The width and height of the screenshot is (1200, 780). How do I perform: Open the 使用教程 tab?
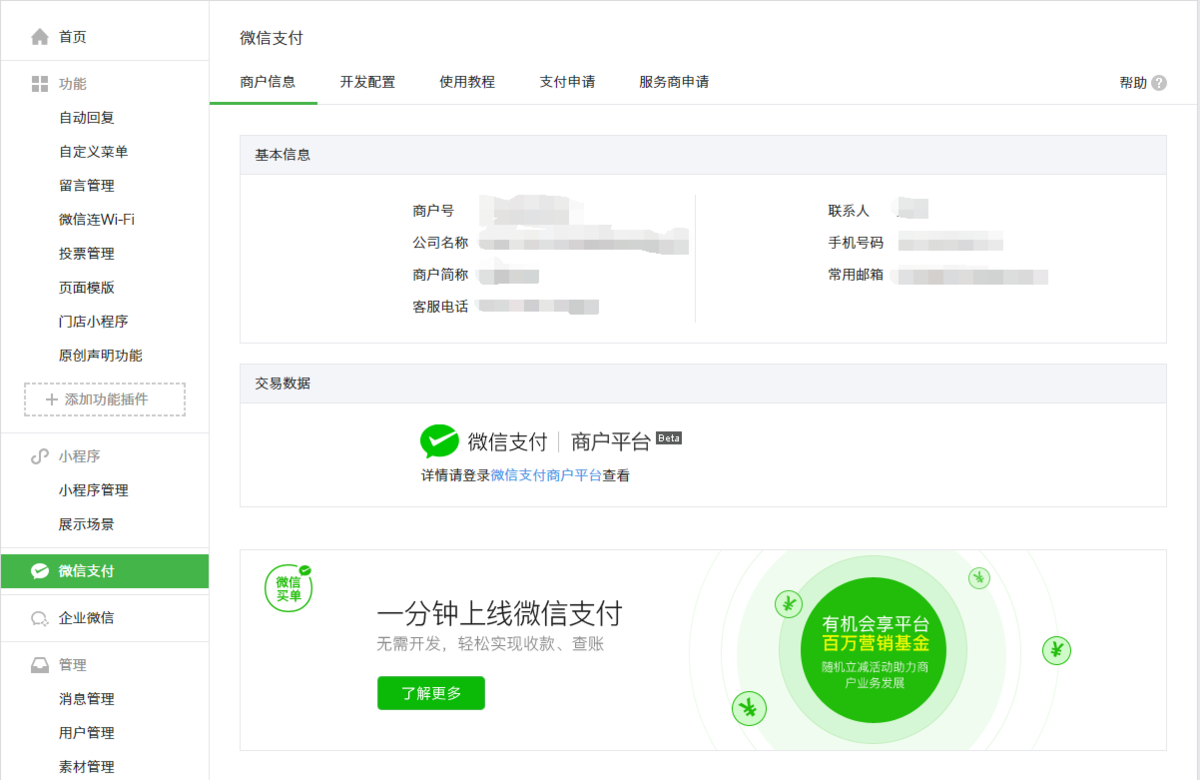click(467, 82)
